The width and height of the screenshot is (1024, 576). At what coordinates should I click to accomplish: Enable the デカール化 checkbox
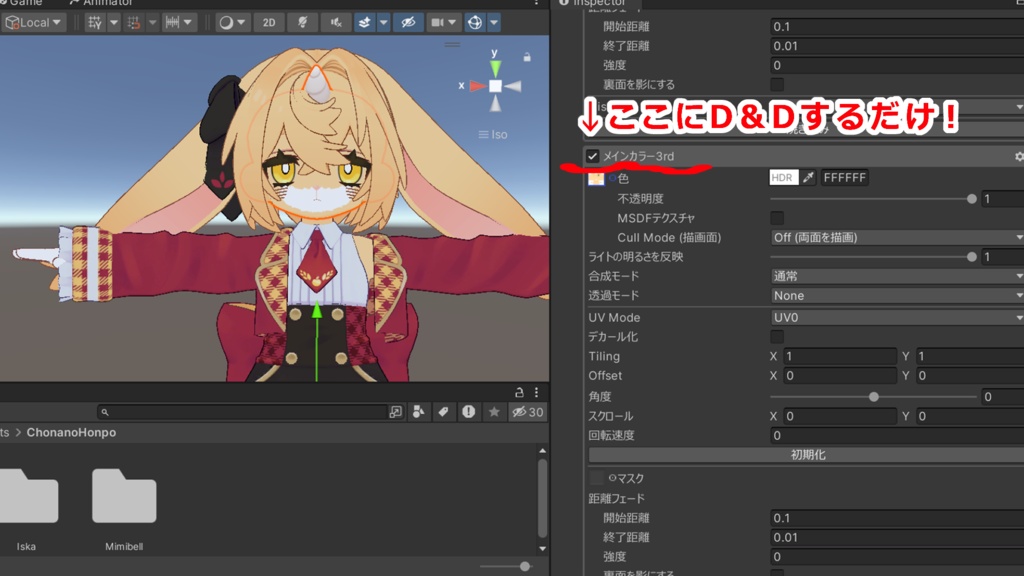click(777, 337)
